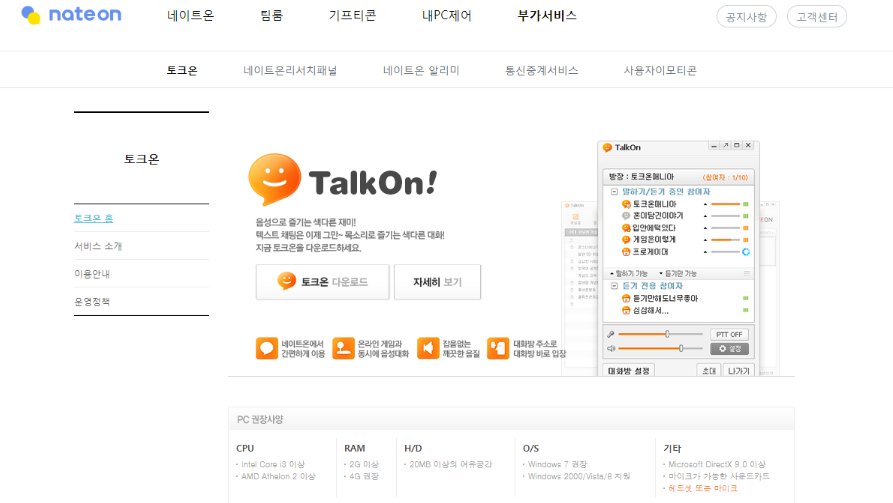Select the 통신중계서비스 sub-tab
The width and height of the screenshot is (893, 503).
(x=542, y=71)
